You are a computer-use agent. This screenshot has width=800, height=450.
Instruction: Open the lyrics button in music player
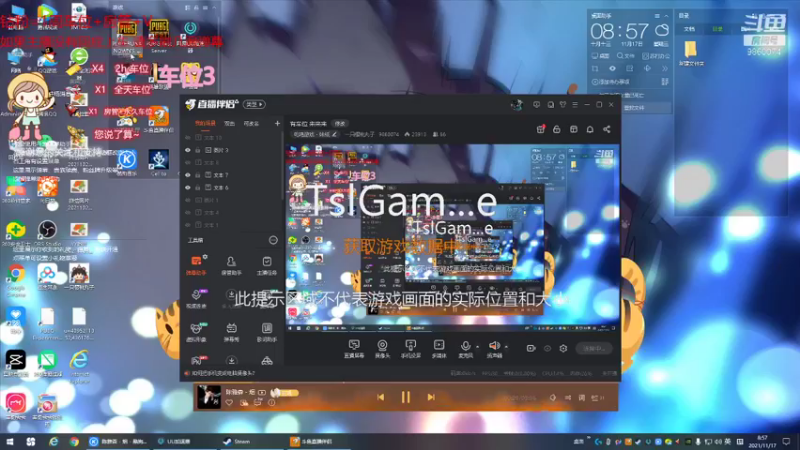[x=582, y=397]
